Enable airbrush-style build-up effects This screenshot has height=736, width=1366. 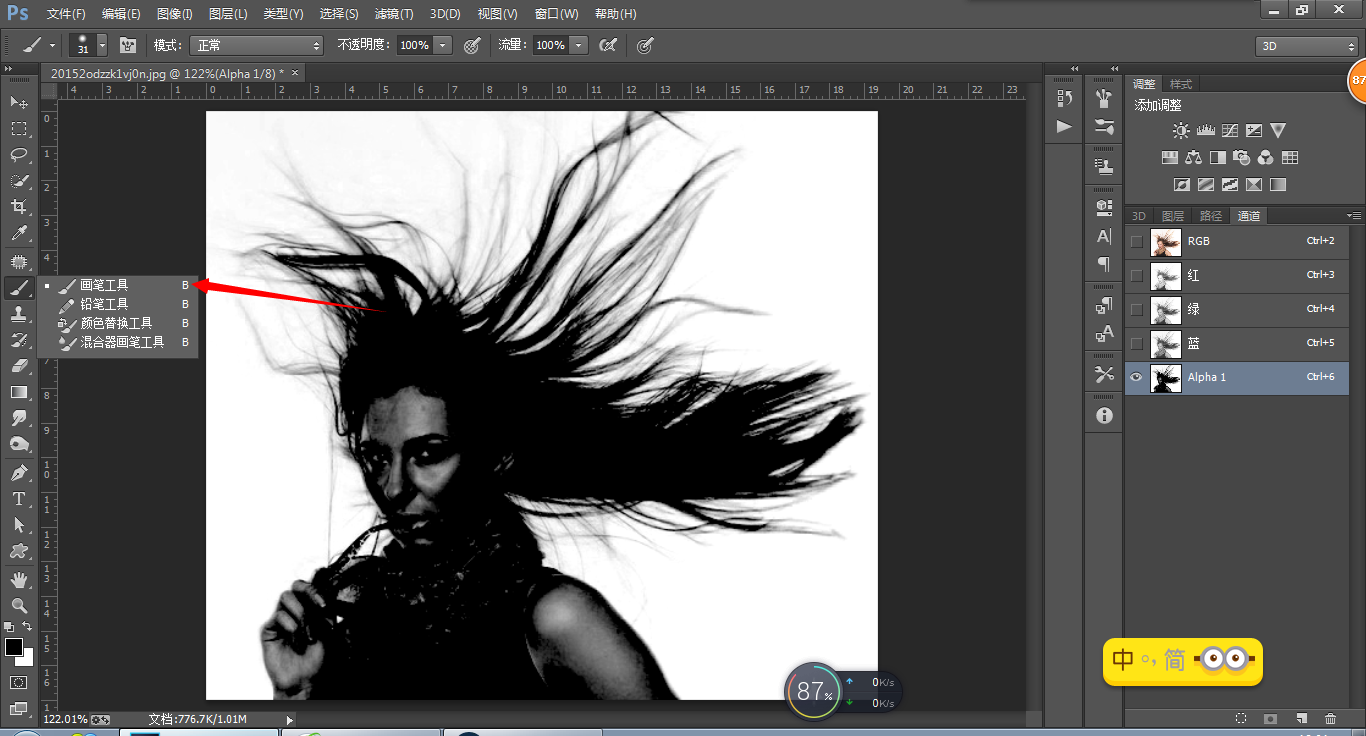(x=607, y=45)
